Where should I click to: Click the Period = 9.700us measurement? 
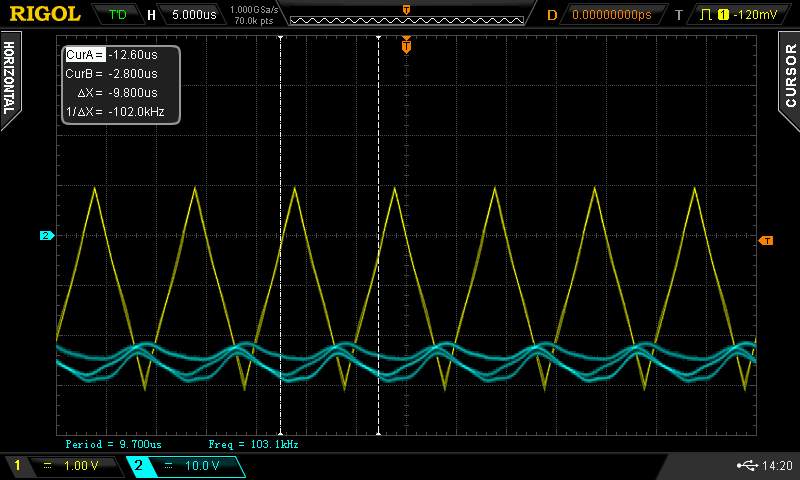pos(113,443)
